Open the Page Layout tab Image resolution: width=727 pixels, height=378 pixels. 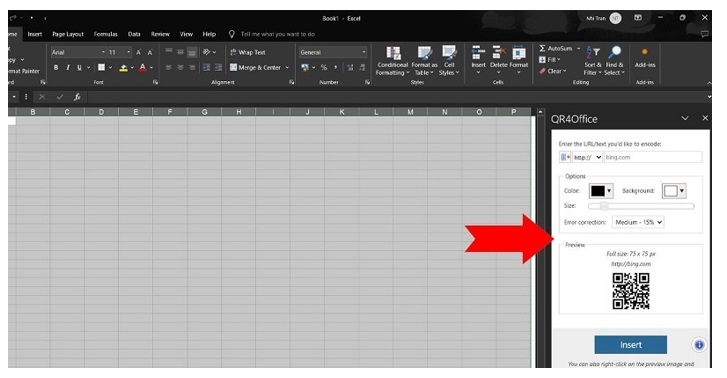[68, 34]
